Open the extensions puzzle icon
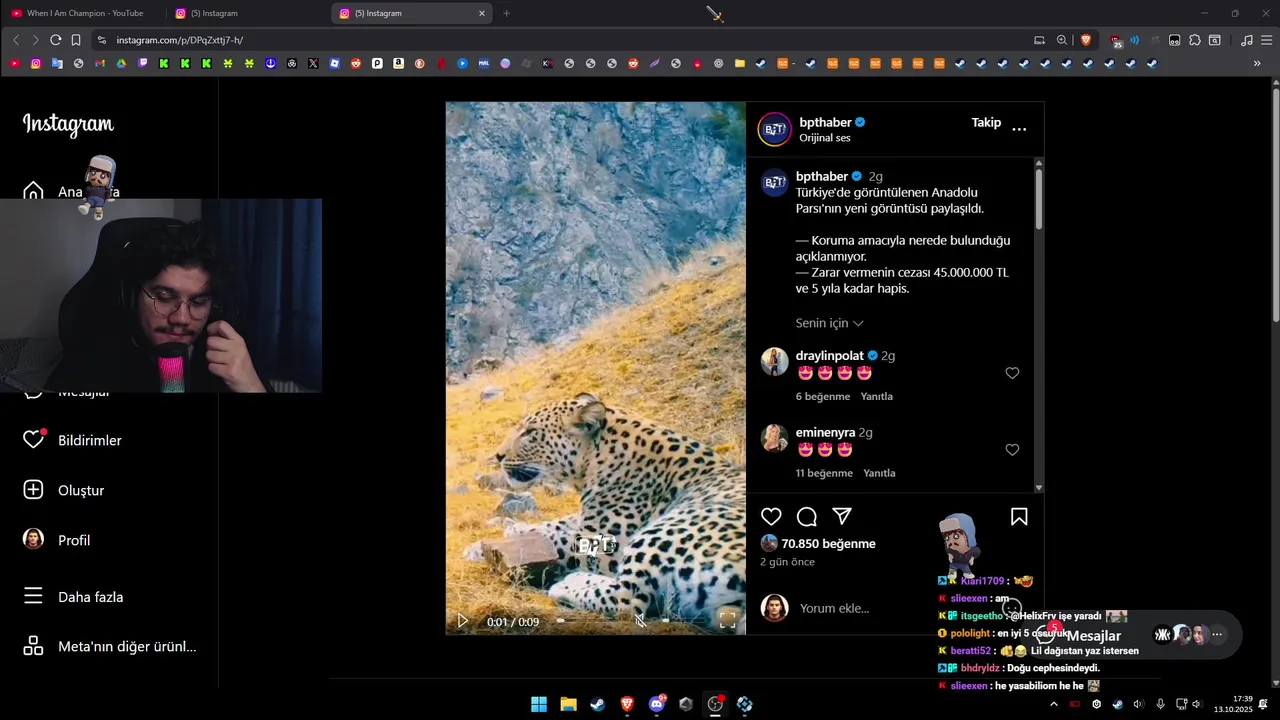Screen dimensions: 1280x720 pyautogui.click(x=1194, y=40)
